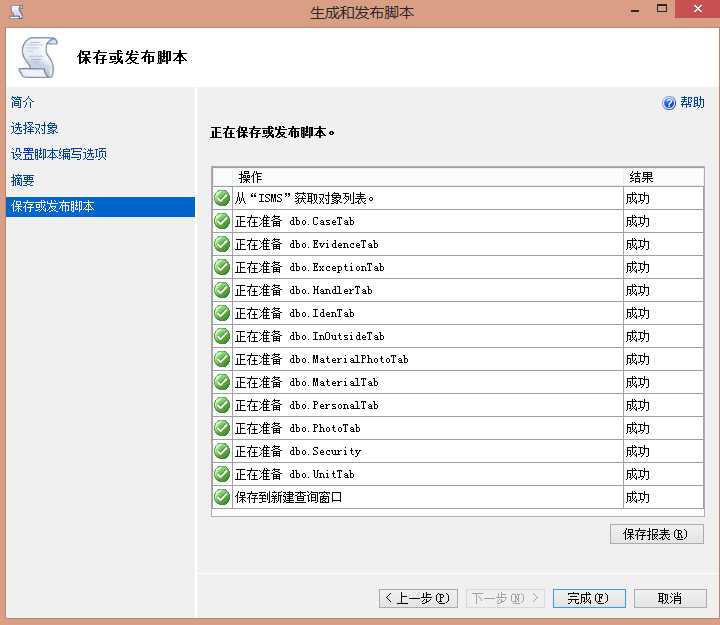The image size is (720, 625).
Task: Click the blue help question-mark icon
Action: [x=669, y=103]
